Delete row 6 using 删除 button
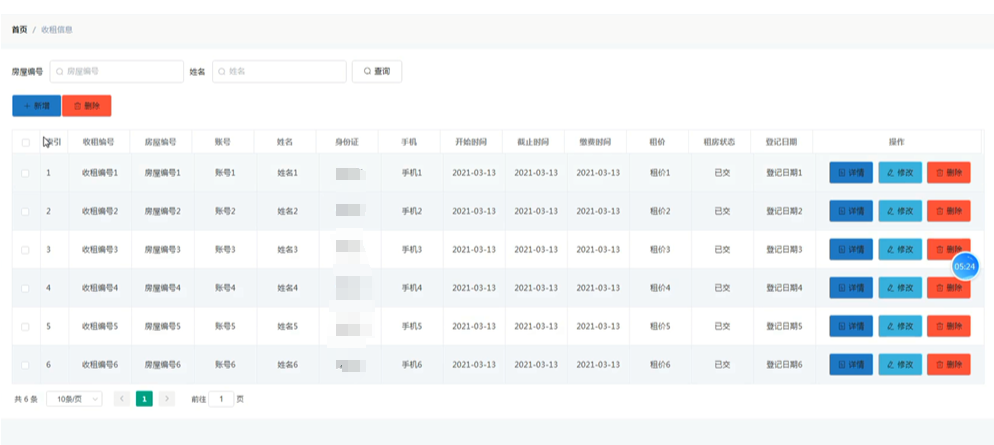 point(948,365)
